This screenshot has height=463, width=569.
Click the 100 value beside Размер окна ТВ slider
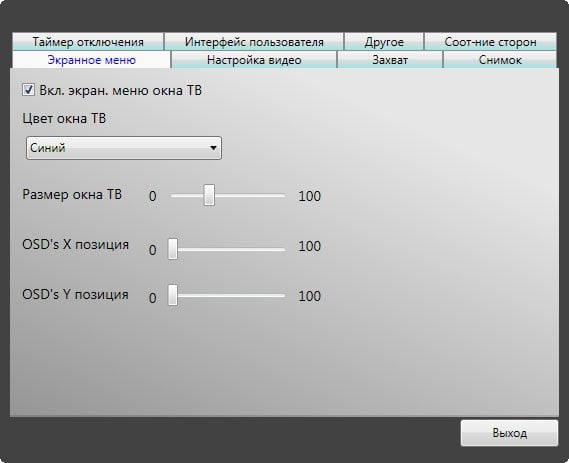[310, 196]
